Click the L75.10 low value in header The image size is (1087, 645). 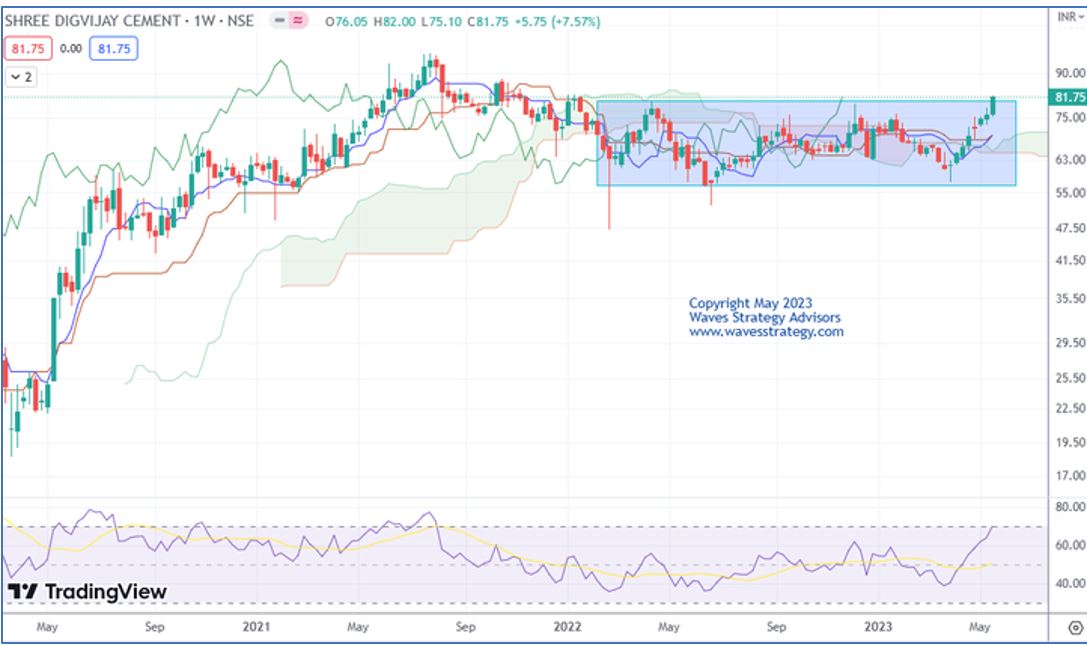[x=442, y=22]
